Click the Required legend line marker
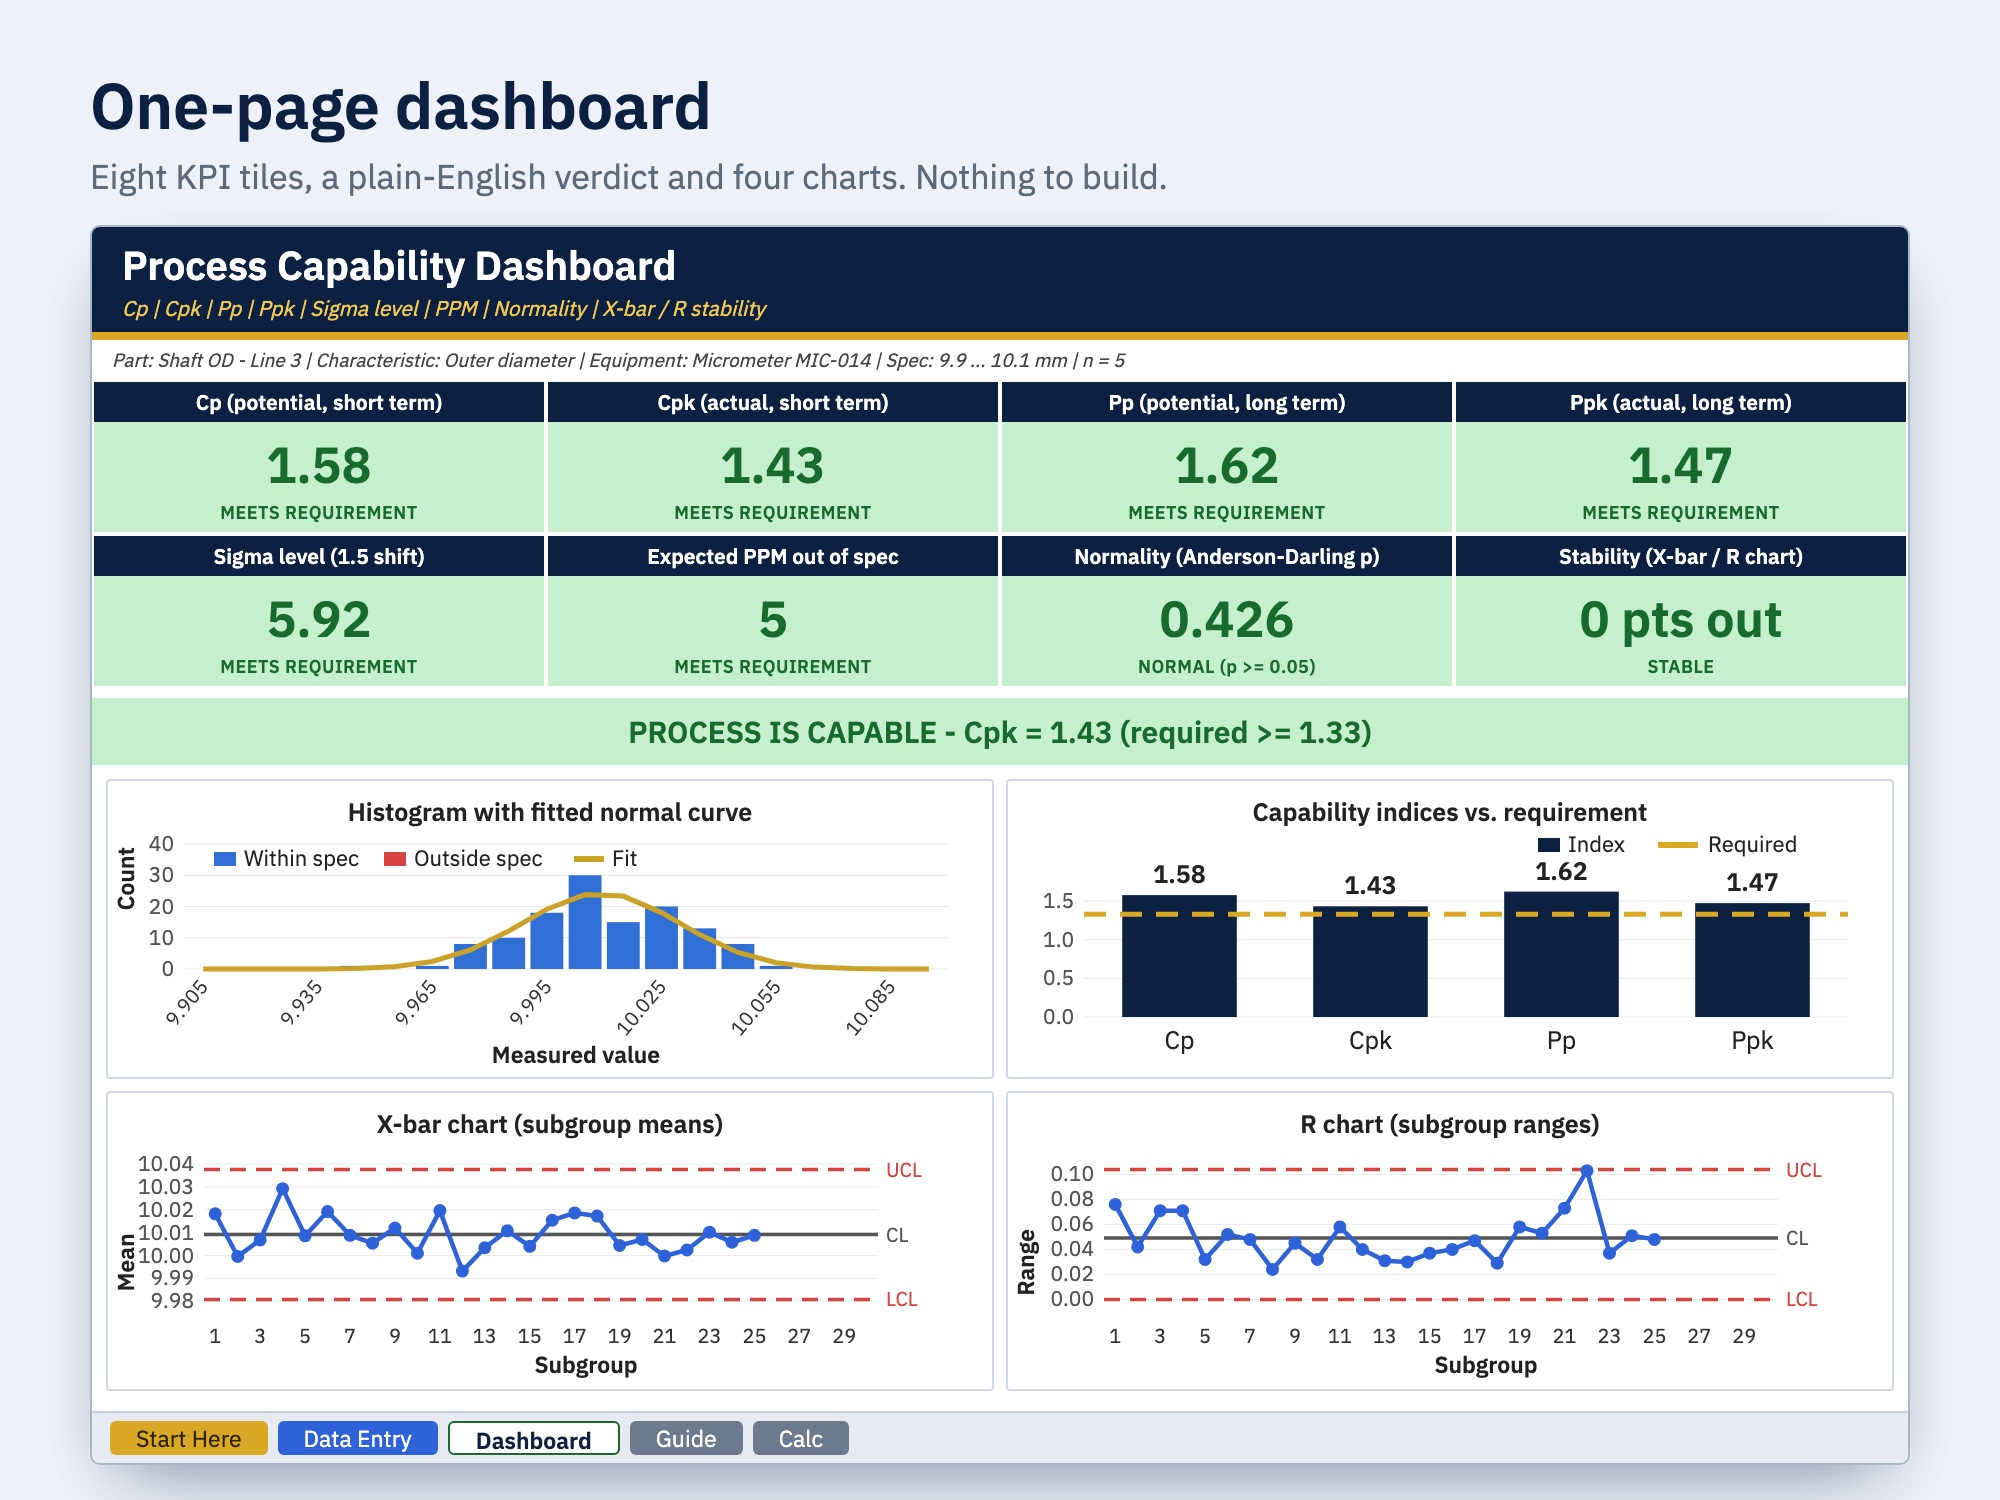Viewport: 2000px width, 1500px height. pyautogui.click(x=1678, y=845)
